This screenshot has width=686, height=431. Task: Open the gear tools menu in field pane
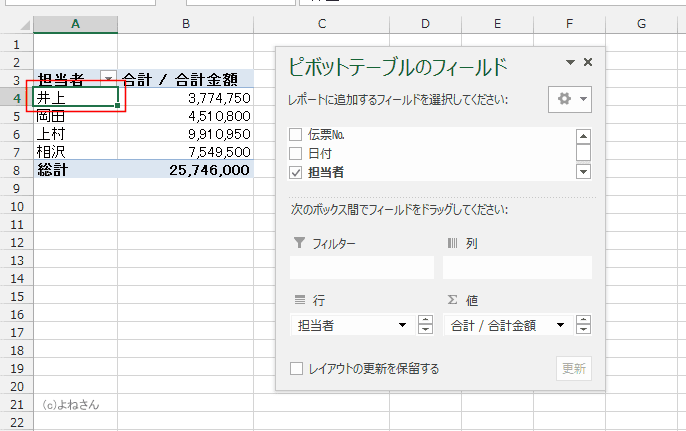570,99
